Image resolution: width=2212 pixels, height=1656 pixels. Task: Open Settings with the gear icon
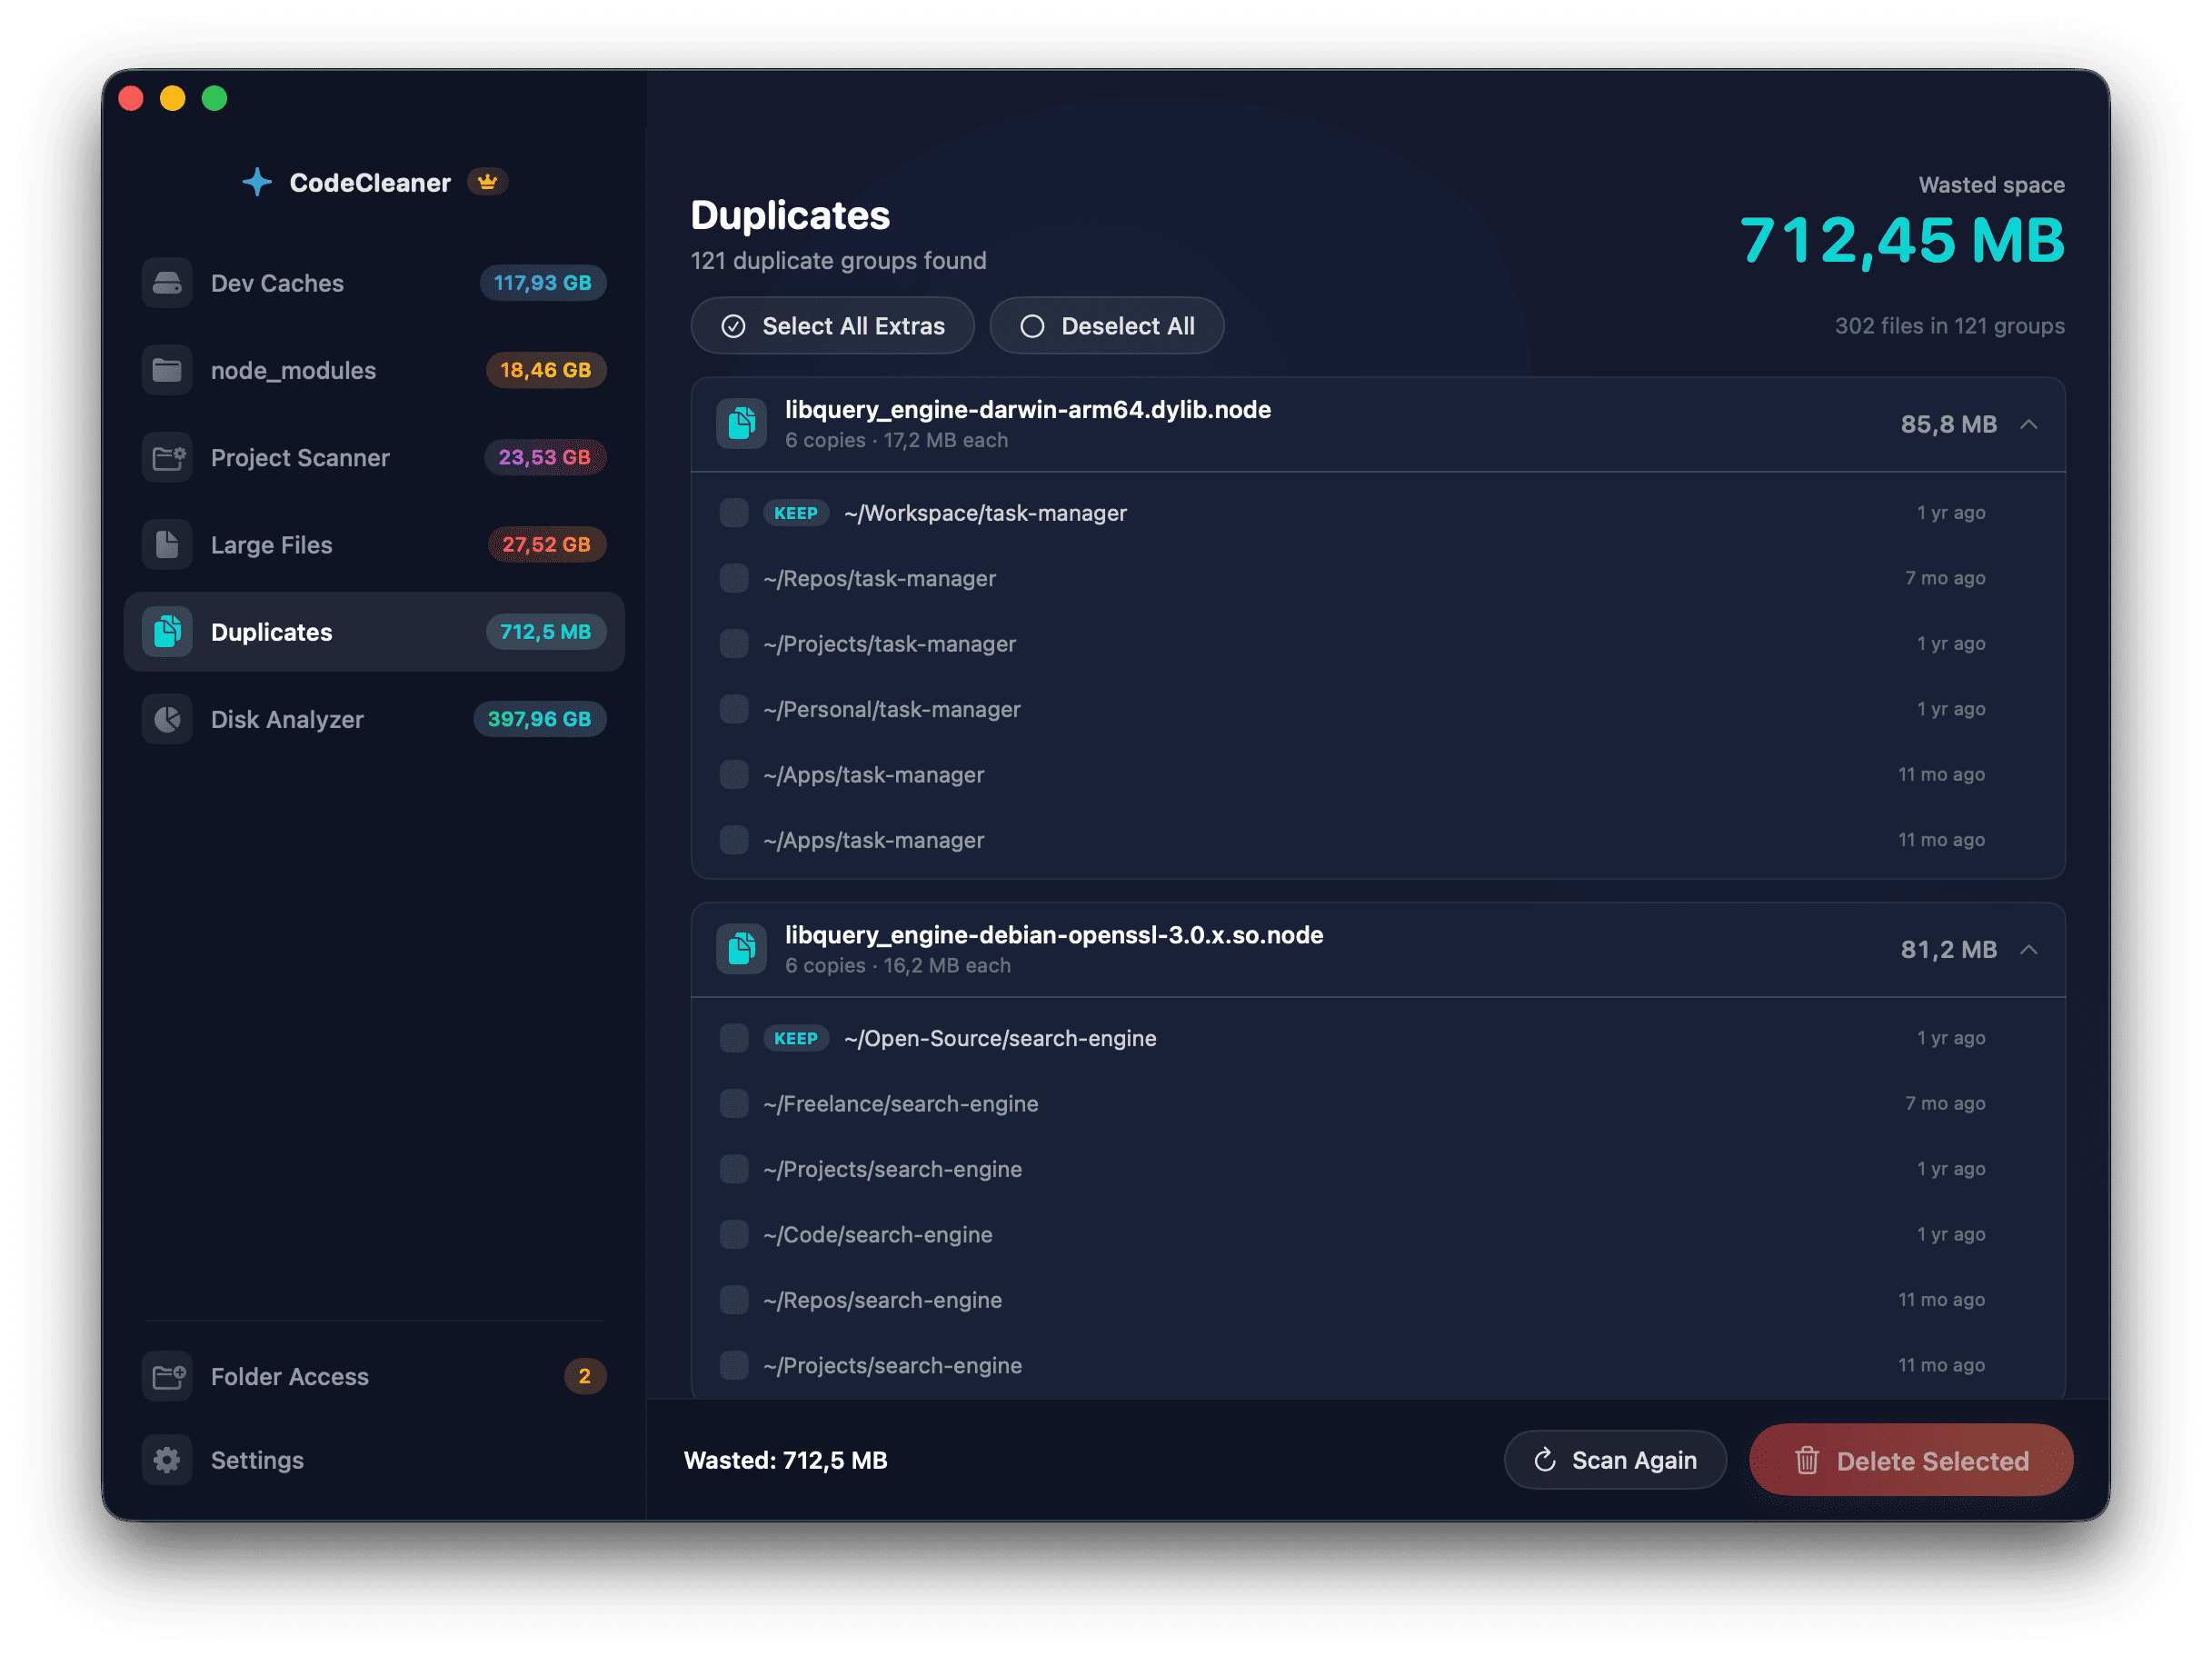click(x=167, y=1460)
